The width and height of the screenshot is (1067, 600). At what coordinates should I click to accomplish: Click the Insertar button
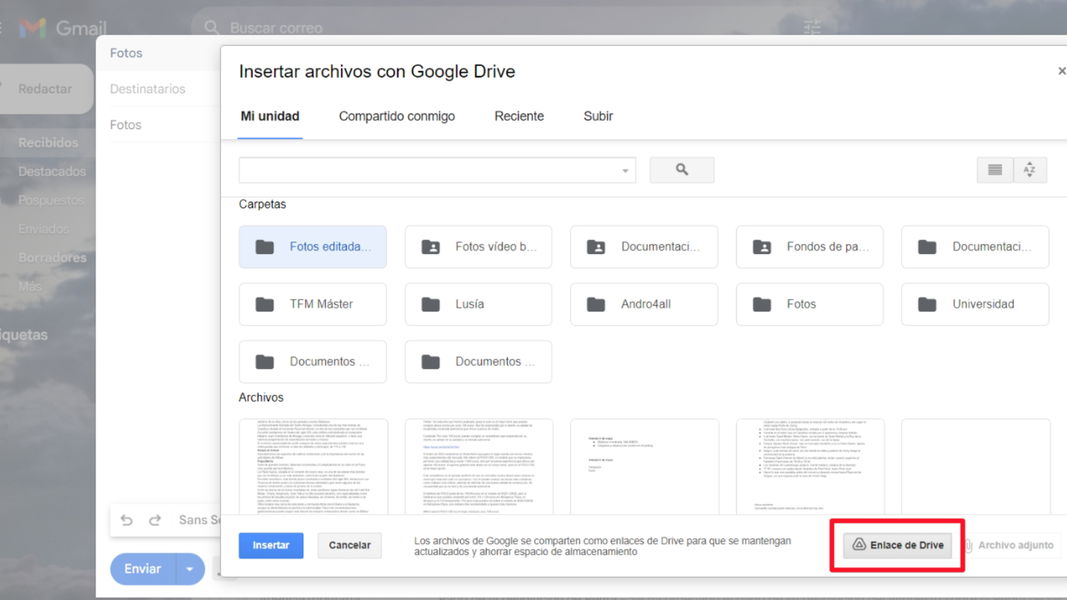(271, 546)
